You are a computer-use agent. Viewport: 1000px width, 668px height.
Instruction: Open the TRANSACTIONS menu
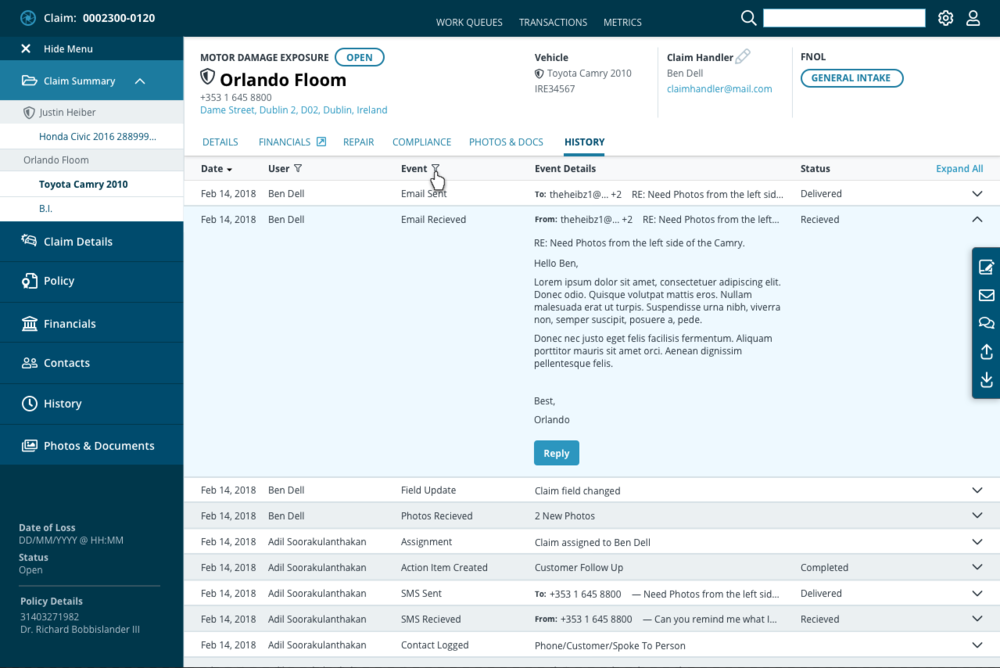click(x=552, y=22)
